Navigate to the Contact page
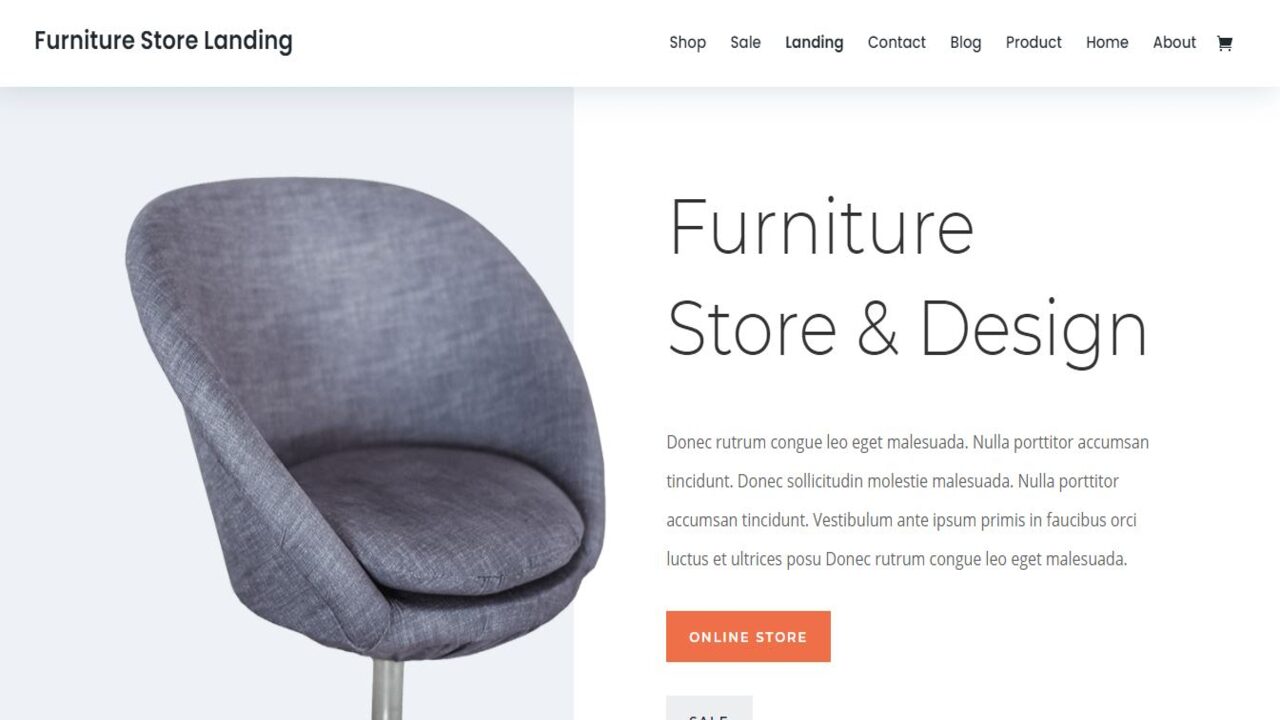This screenshot has height=720, width=1280. pos(897,42)
